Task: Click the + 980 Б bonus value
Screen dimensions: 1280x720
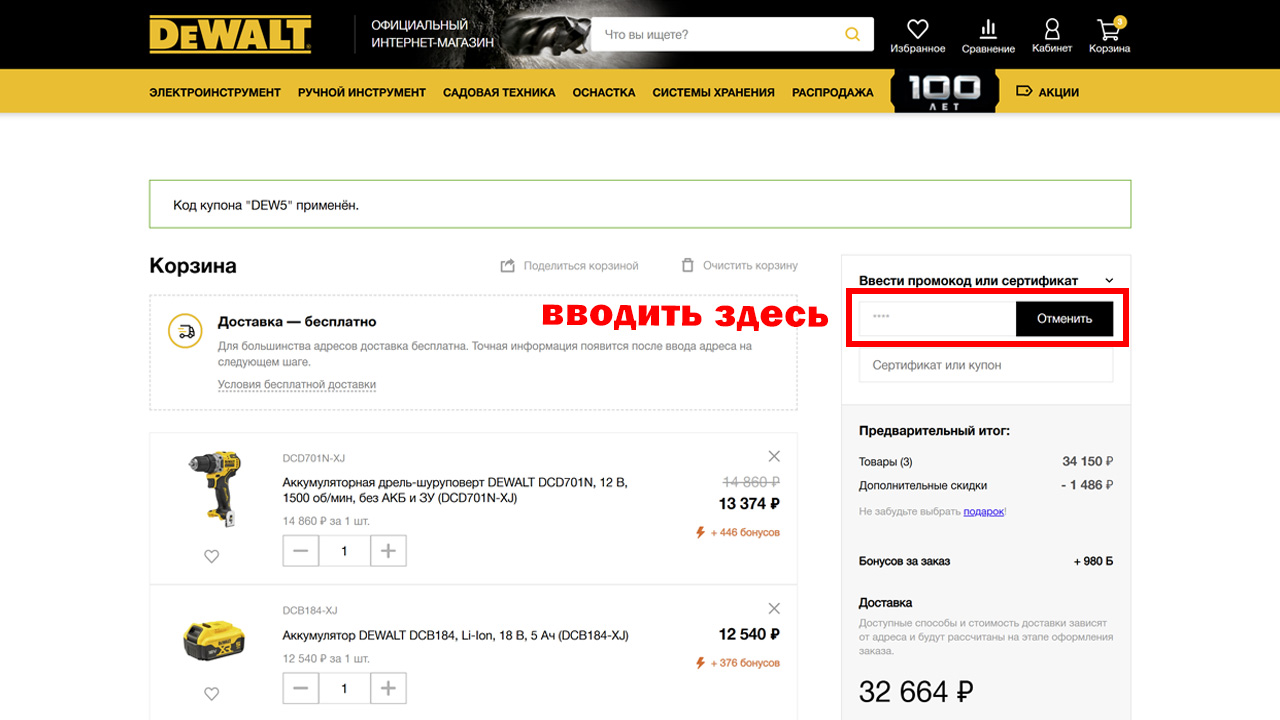Action: click(1093, 561)
